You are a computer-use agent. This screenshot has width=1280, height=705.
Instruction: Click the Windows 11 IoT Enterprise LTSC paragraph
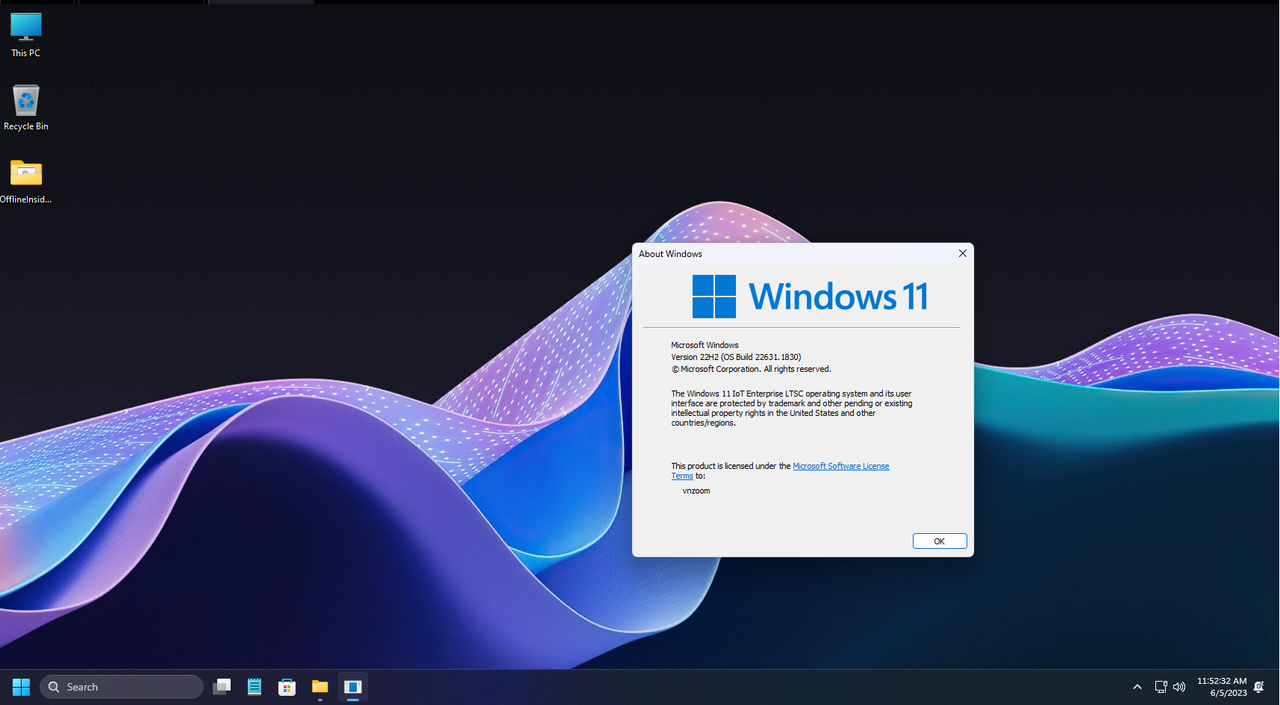[x=792, y=408]
